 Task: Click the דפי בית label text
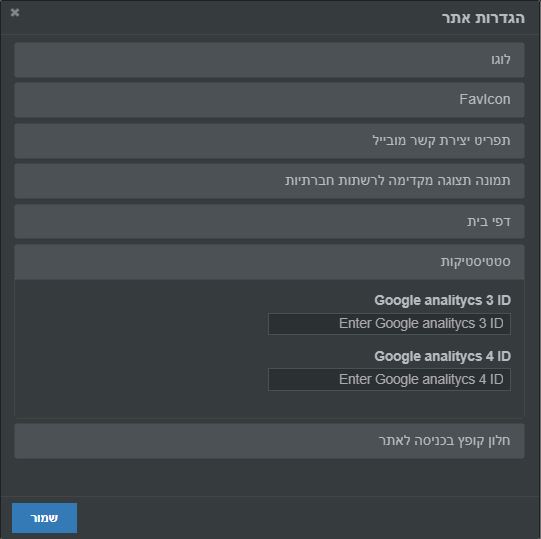coord(489,222)
